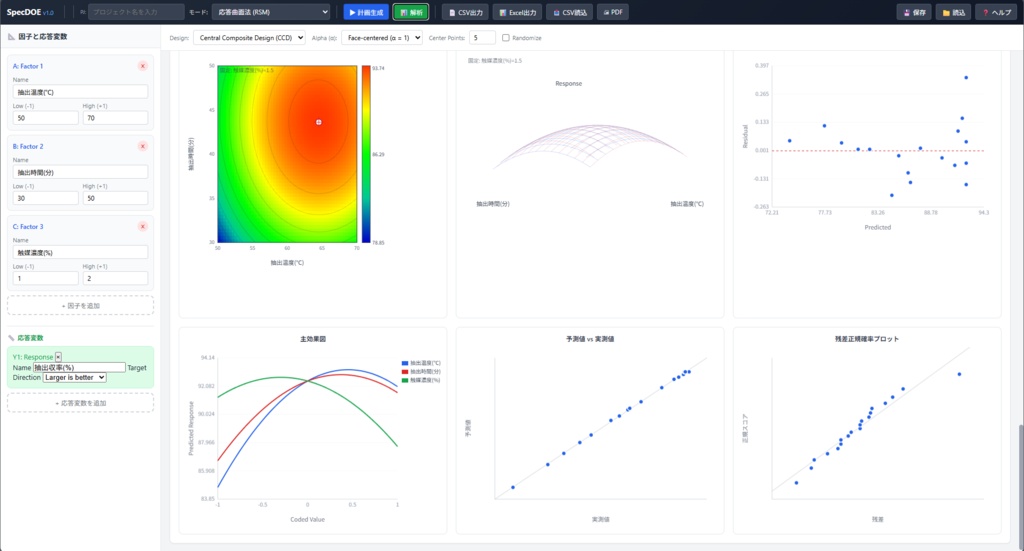Run analysis with the green 解析 button
Viewport: 1024px width, 551px height.
coord(411,12)
